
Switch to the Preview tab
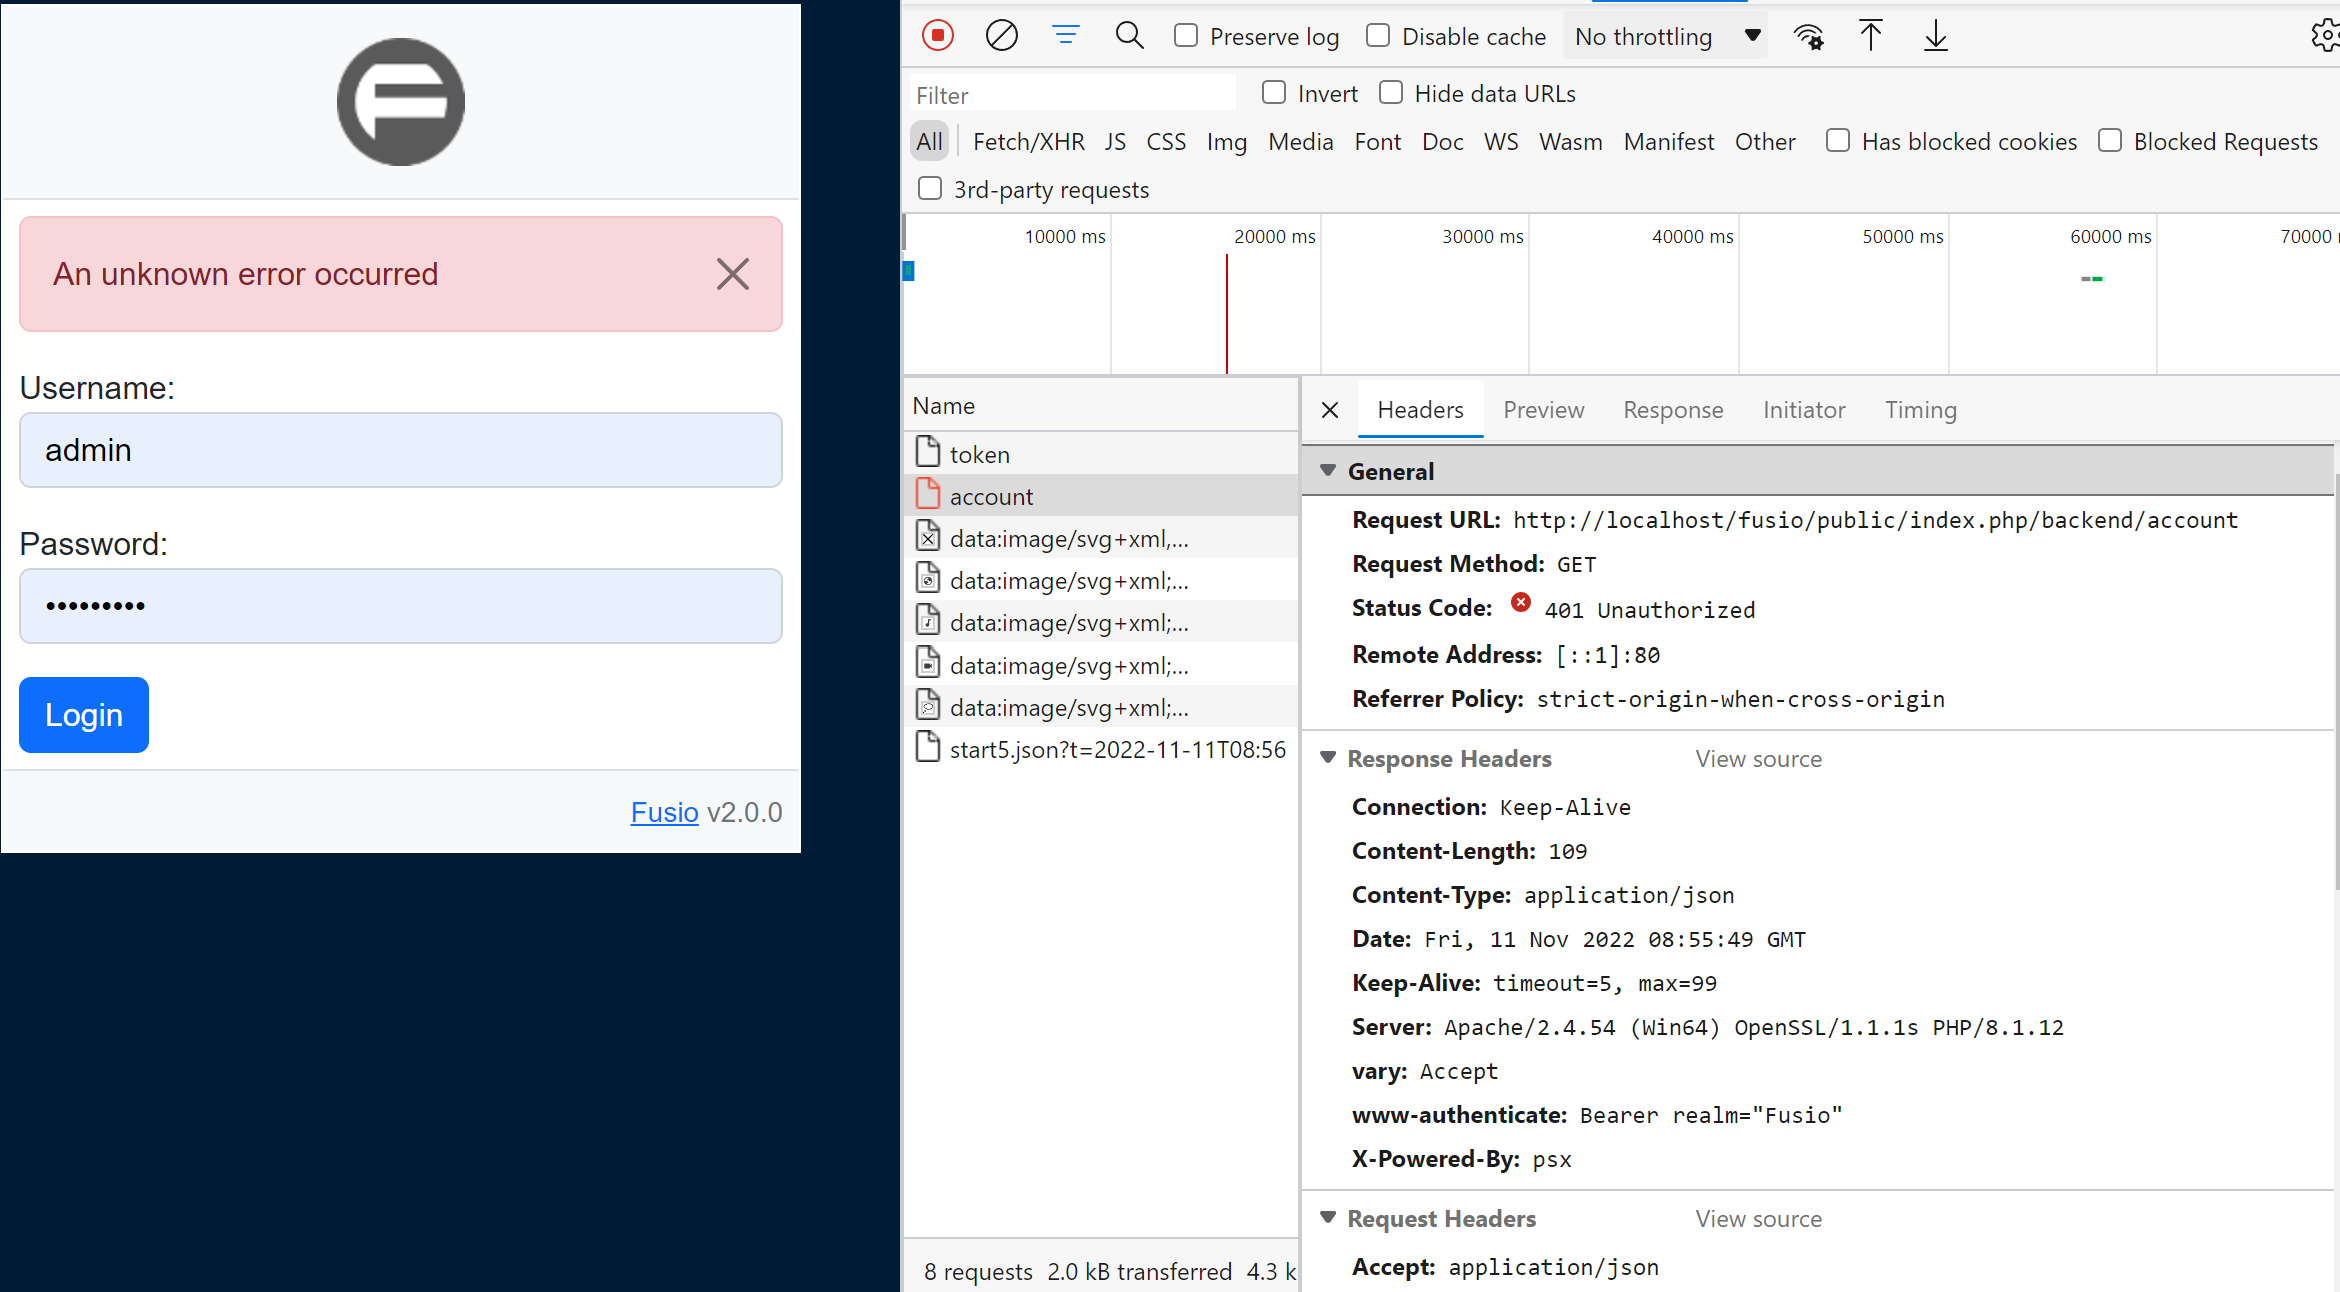pyautogui.click(x=1543, y=410)
